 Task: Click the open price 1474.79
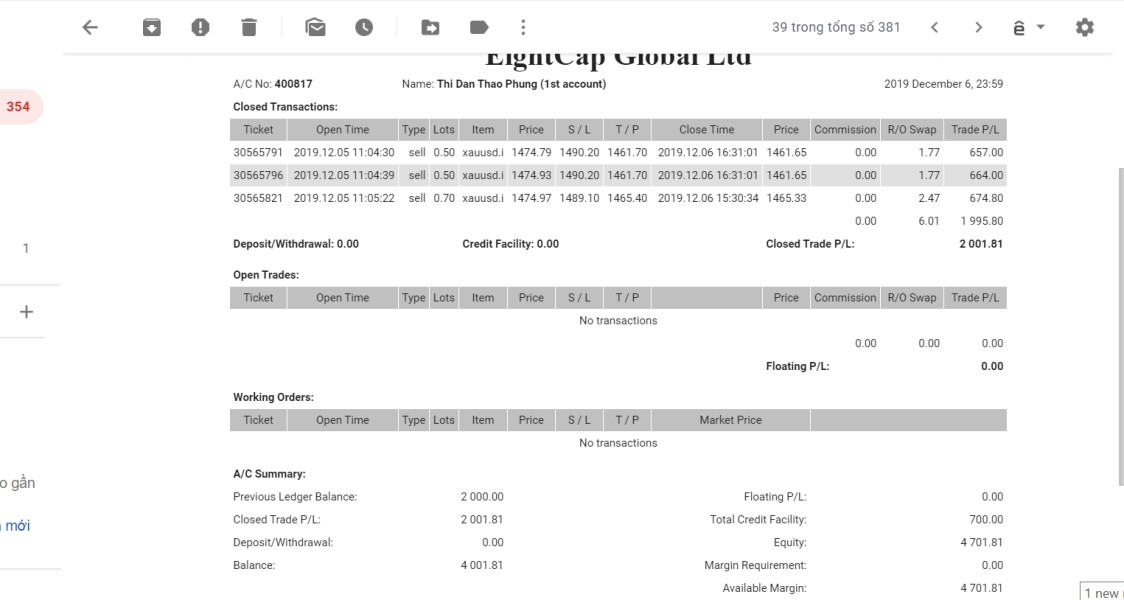[531, 152]
